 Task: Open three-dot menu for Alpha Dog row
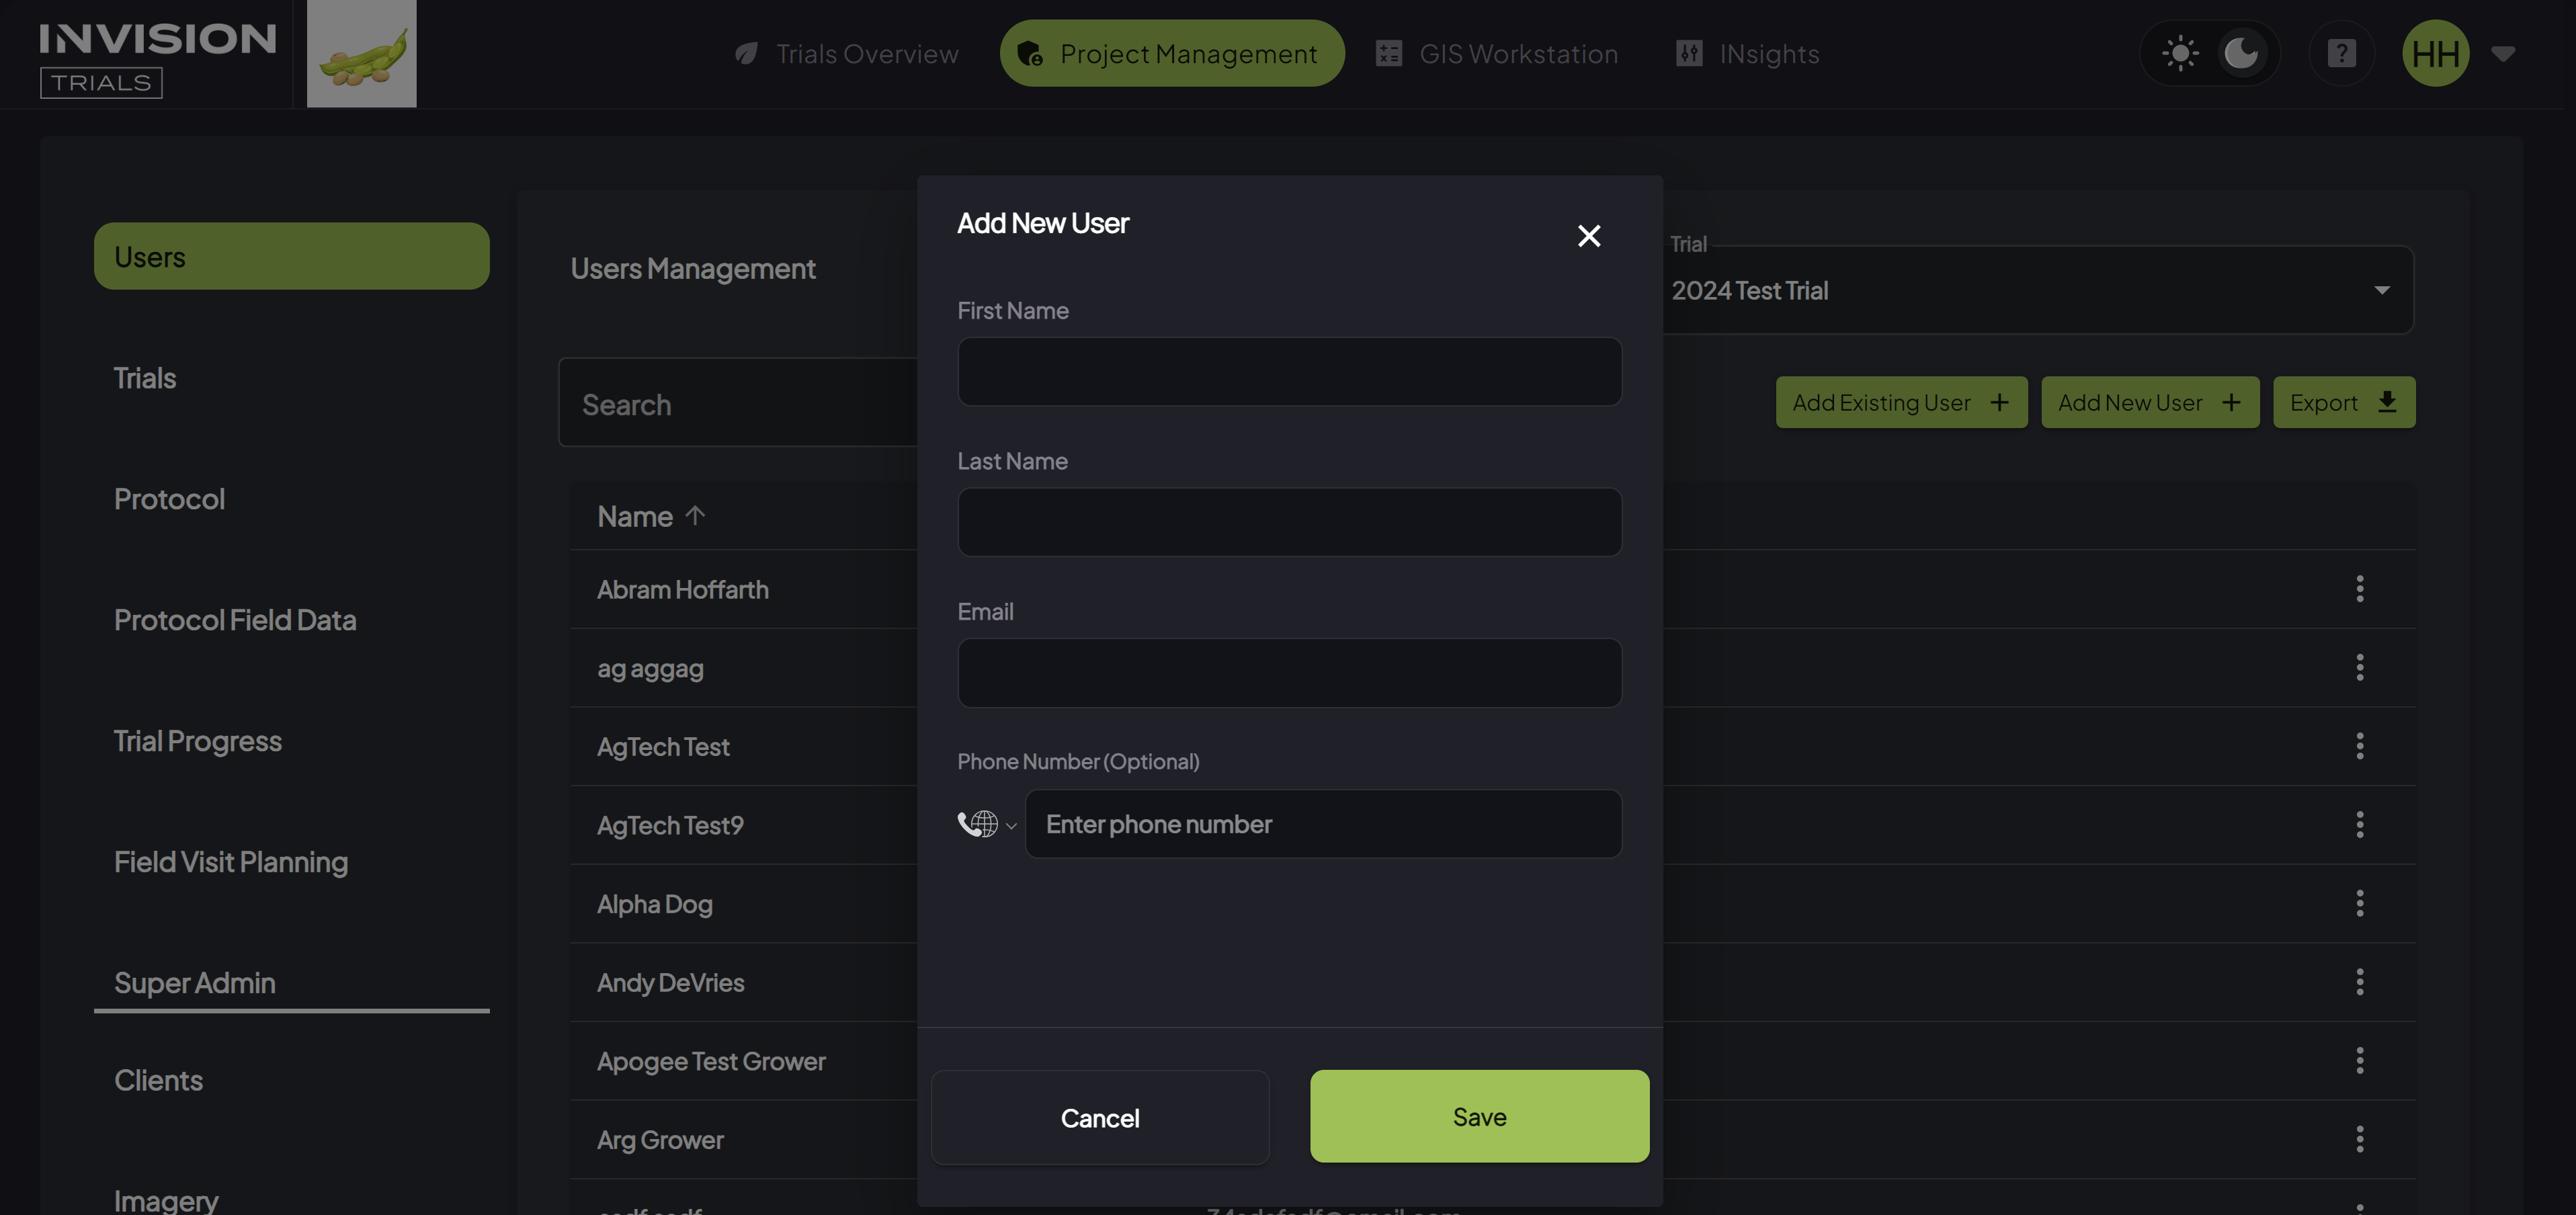click(2359, 903)
